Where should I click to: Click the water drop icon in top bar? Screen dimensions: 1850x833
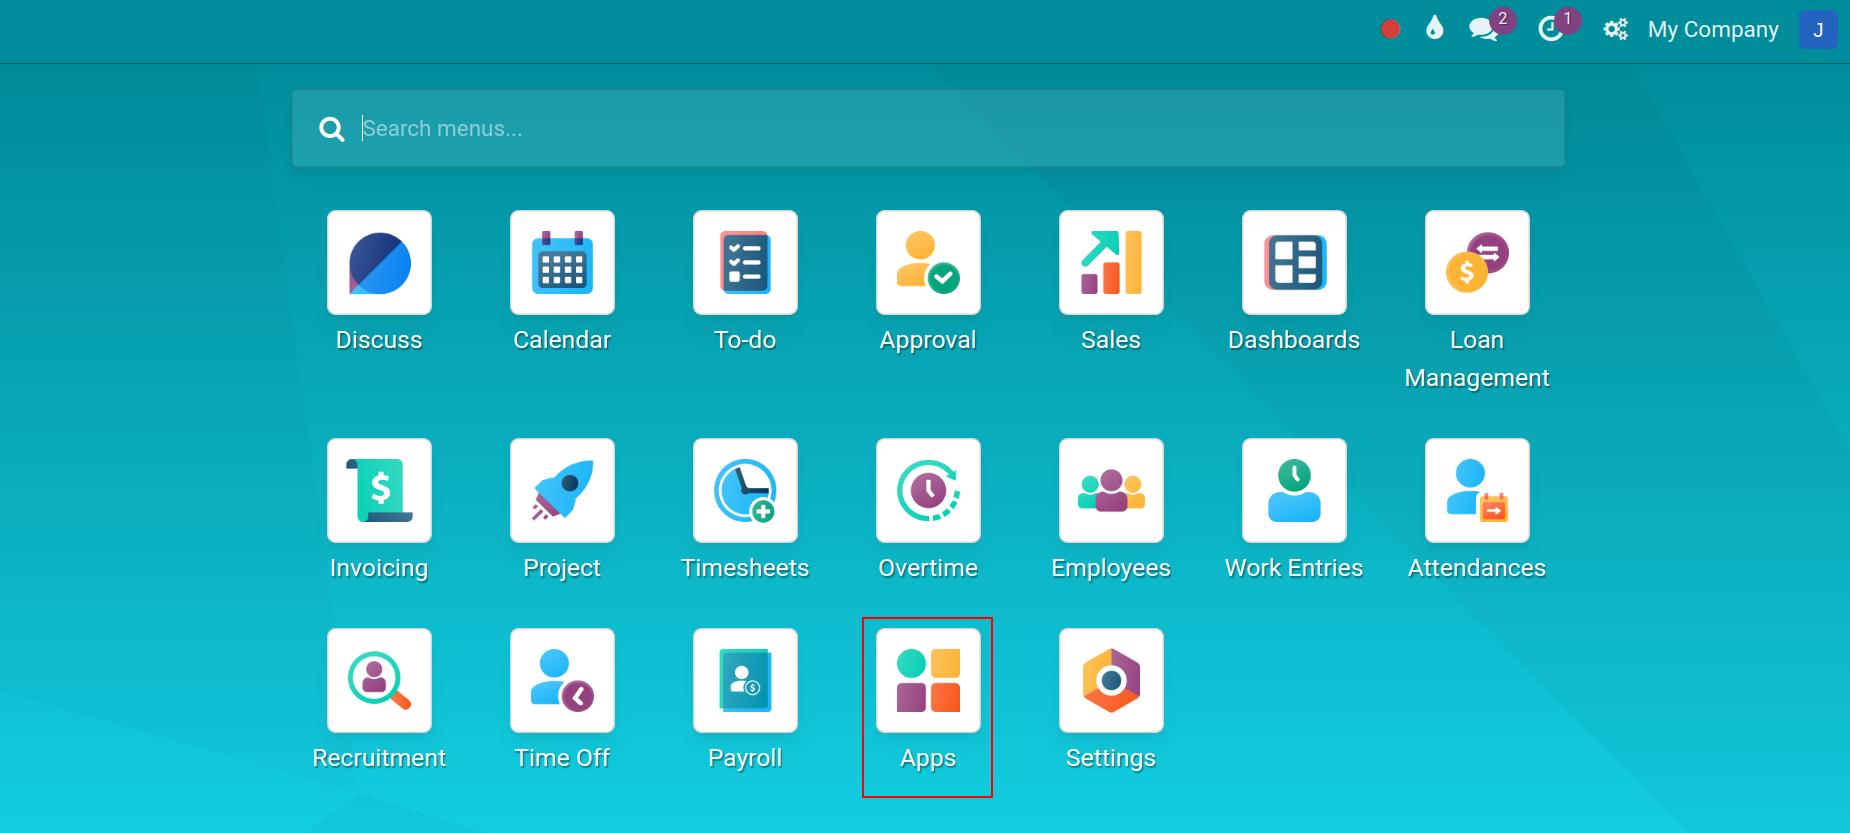click(x=1435, y=29)
